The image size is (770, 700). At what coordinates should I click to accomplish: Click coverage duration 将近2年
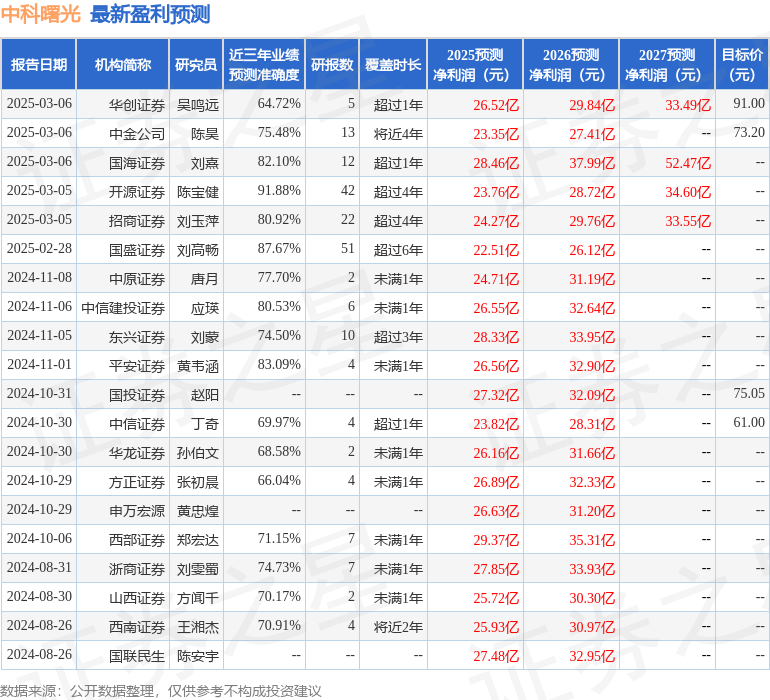pyautogui.click(x=398, y=626)
